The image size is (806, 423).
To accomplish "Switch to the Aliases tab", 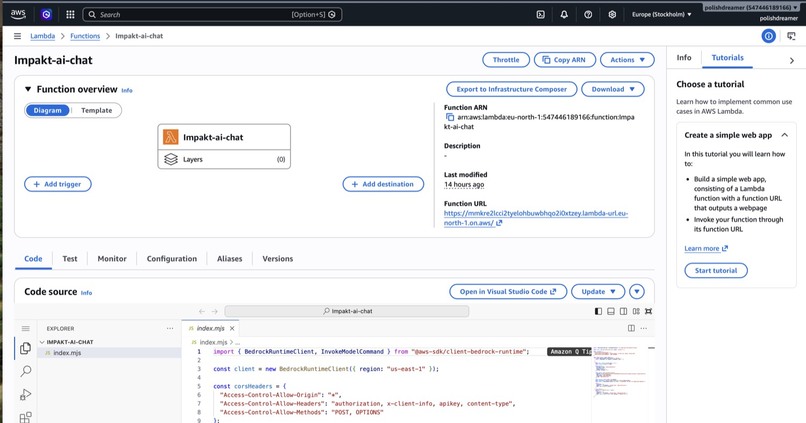I will [229, 259].
